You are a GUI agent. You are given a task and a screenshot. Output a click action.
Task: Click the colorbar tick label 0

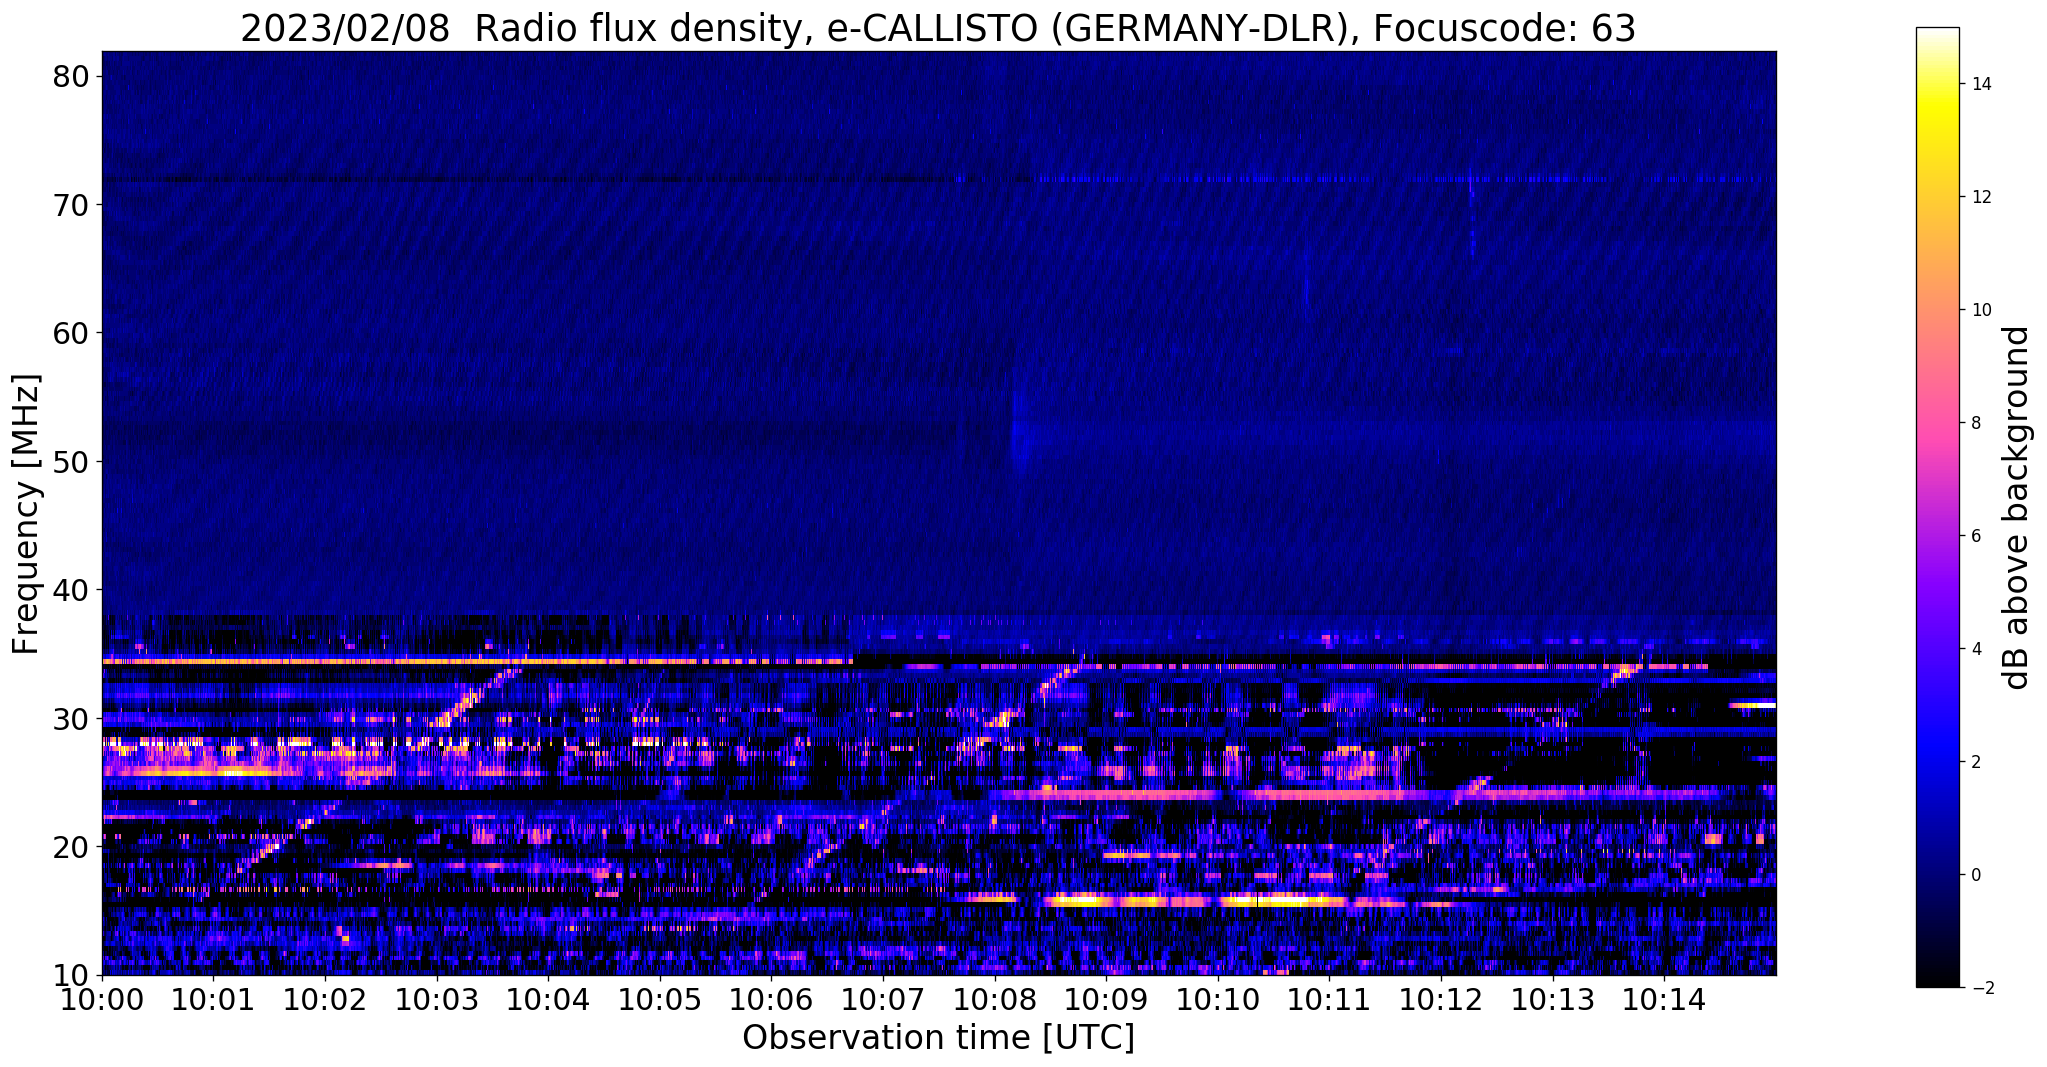click(x=1976, y=875)
